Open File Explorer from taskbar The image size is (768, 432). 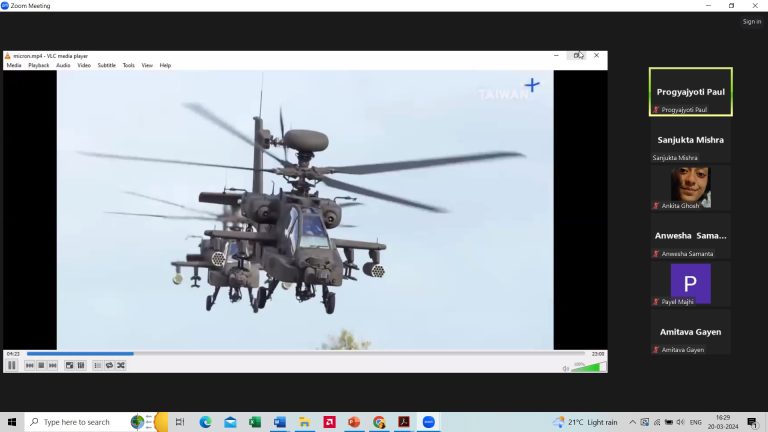tap(305, 422)
